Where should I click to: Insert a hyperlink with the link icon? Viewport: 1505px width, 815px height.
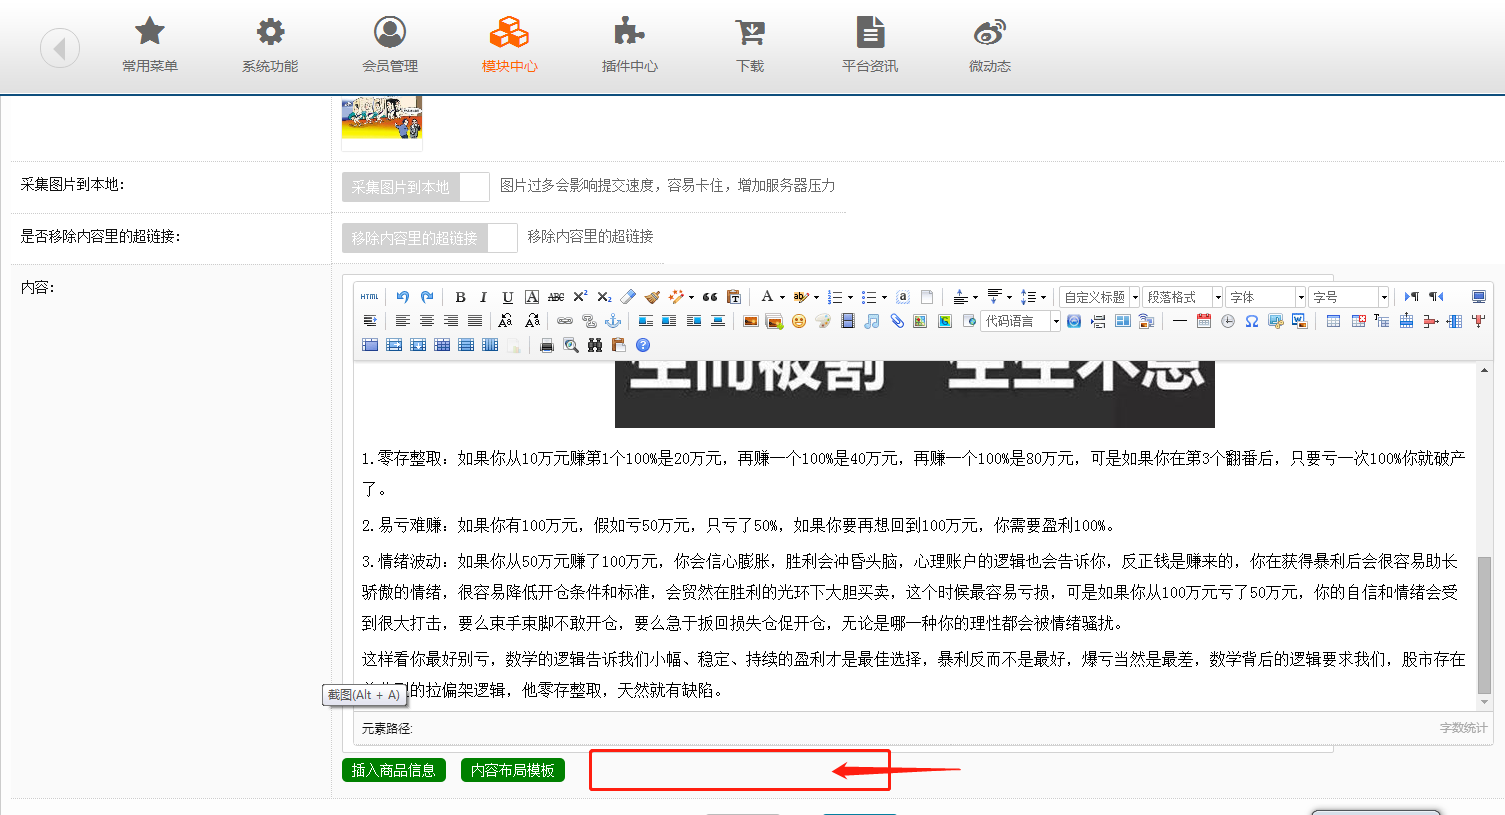coord(565,321)
